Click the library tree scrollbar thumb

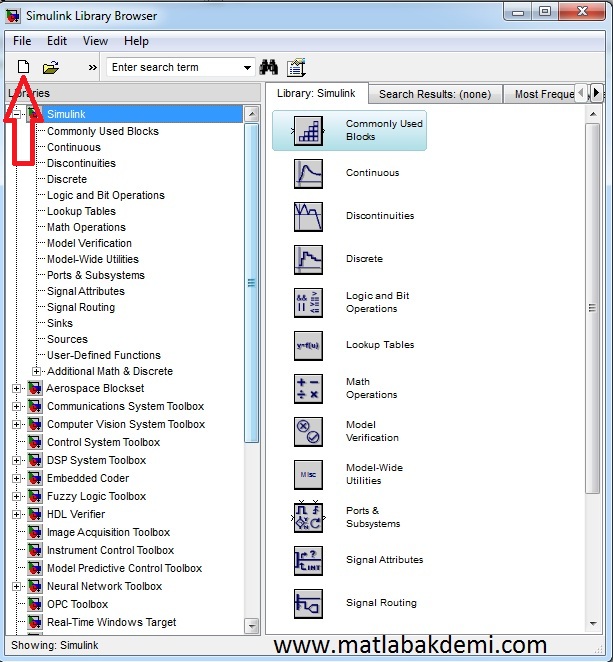(x=252, y=282)
